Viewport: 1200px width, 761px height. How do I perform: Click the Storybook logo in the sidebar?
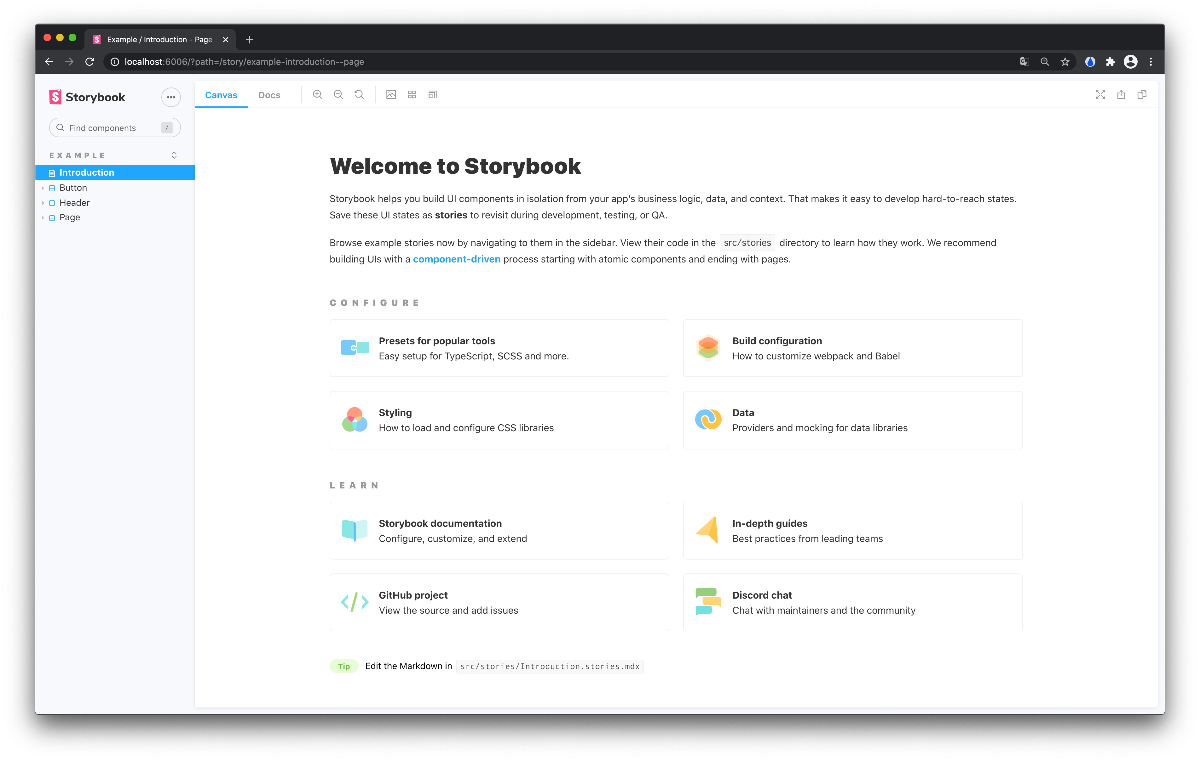[x=87, y=97]
